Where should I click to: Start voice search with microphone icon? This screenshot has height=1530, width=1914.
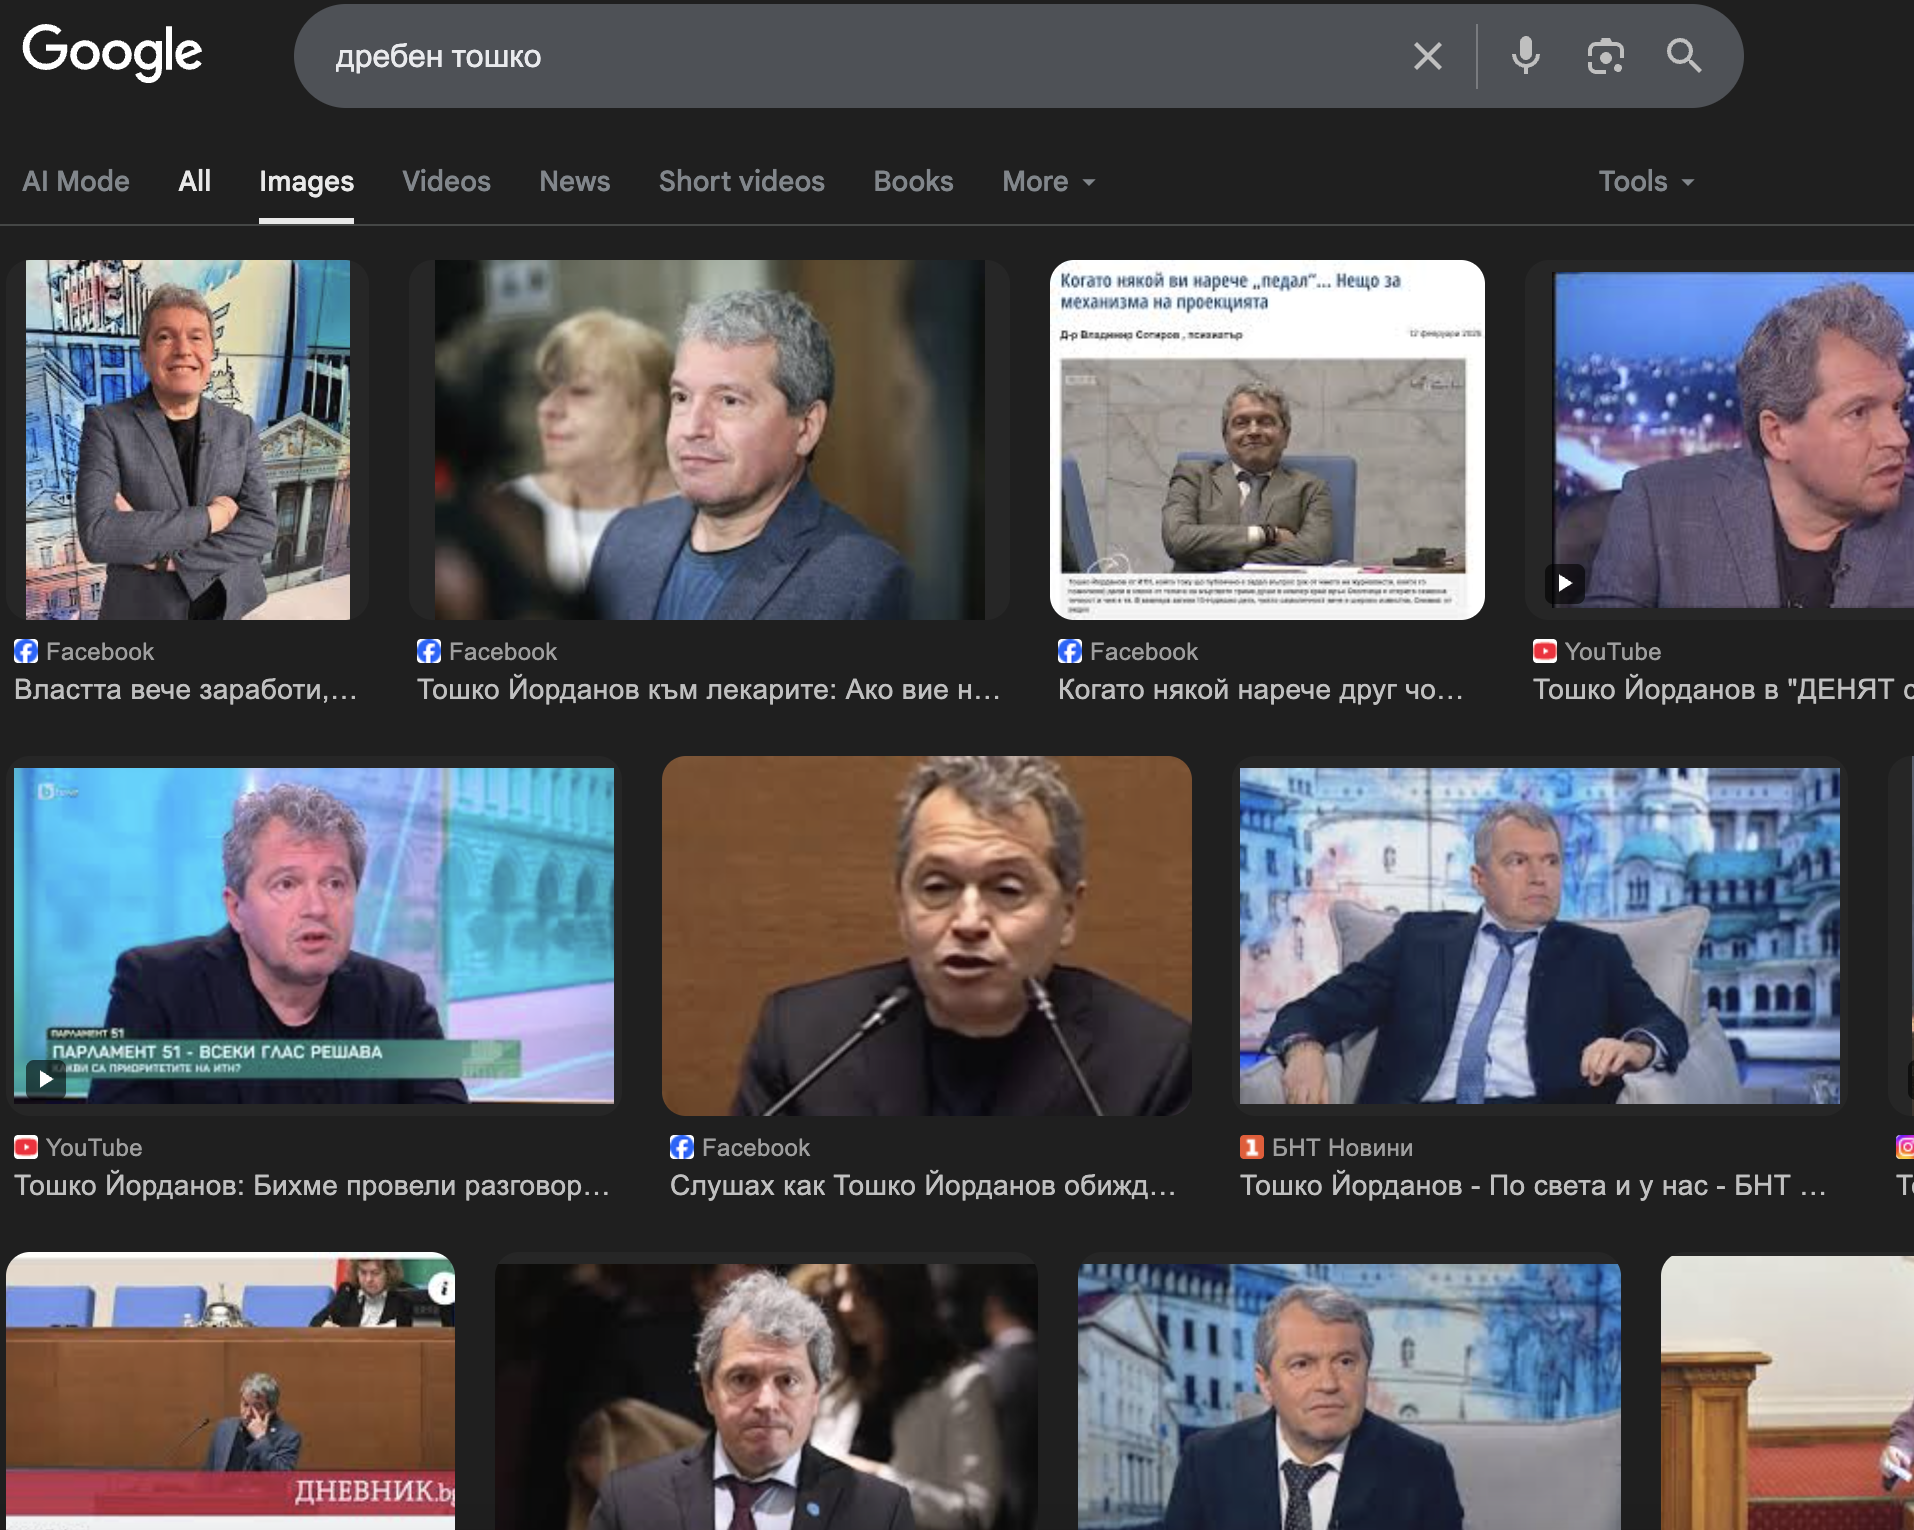(x=1525, y=56)
